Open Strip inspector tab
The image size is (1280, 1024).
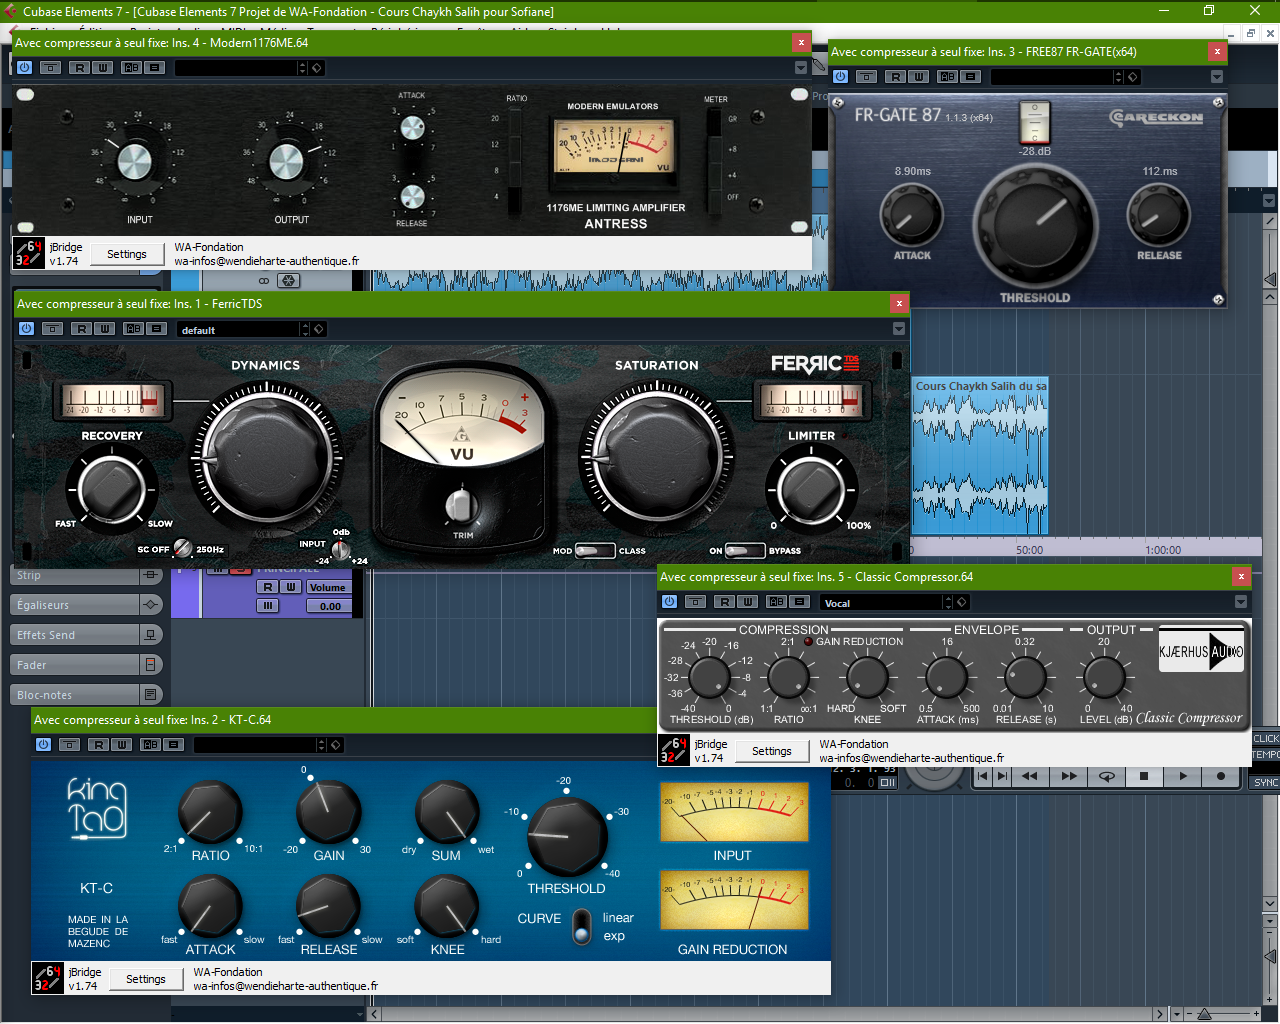86,575
